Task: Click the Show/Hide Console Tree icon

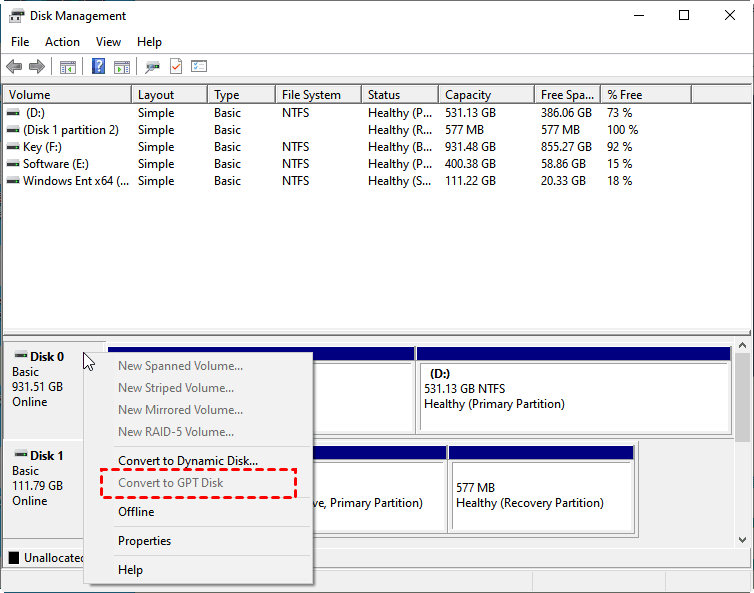Action: [68, 66]
